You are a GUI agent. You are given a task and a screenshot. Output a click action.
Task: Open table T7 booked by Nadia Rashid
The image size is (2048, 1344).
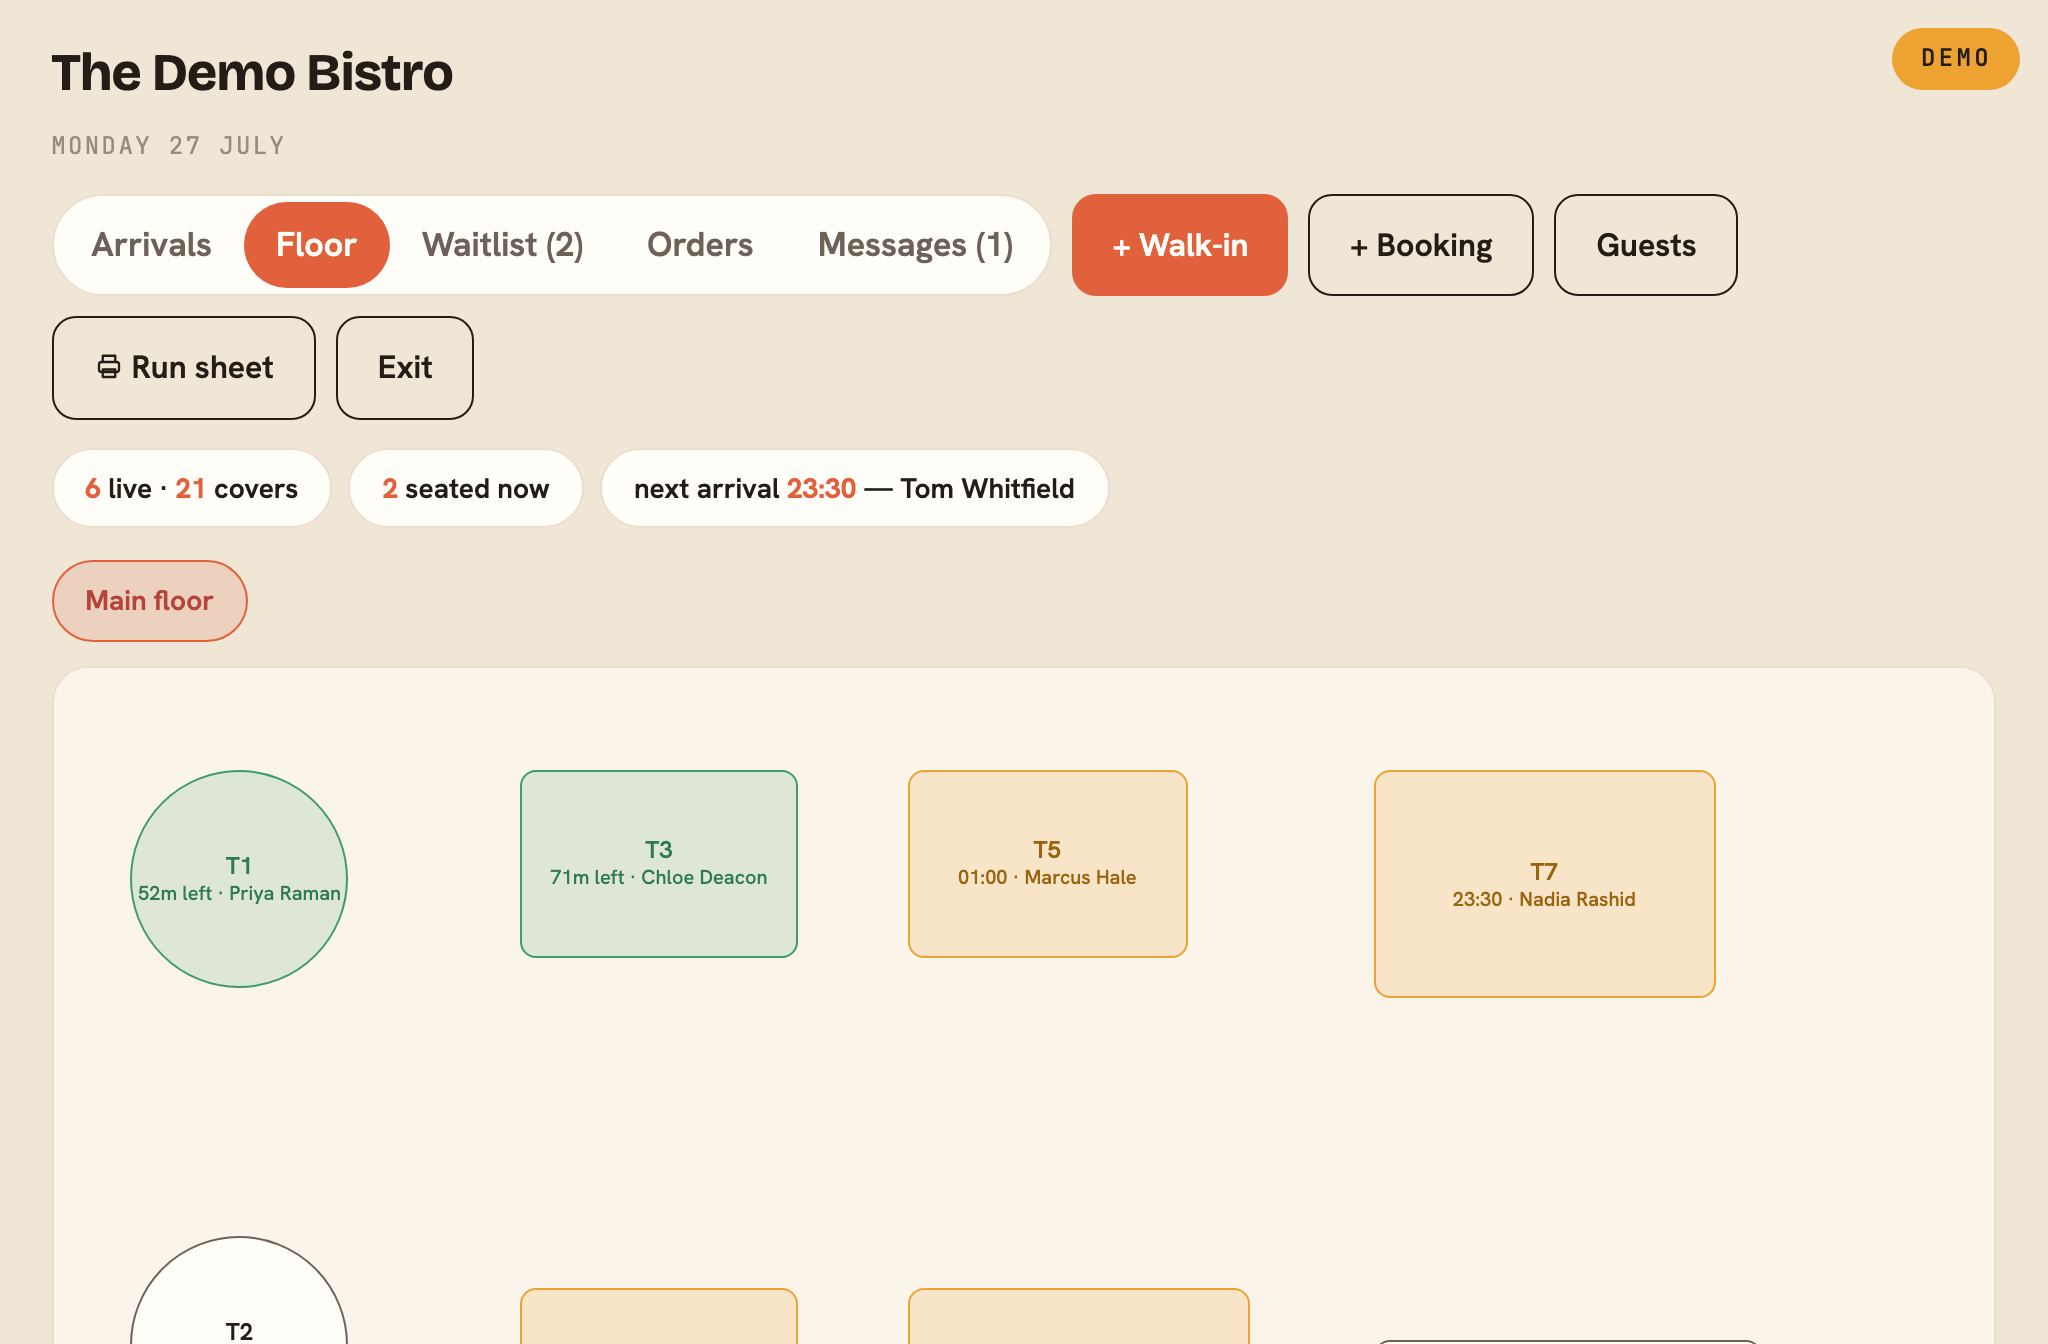[x=1545, y=884]
